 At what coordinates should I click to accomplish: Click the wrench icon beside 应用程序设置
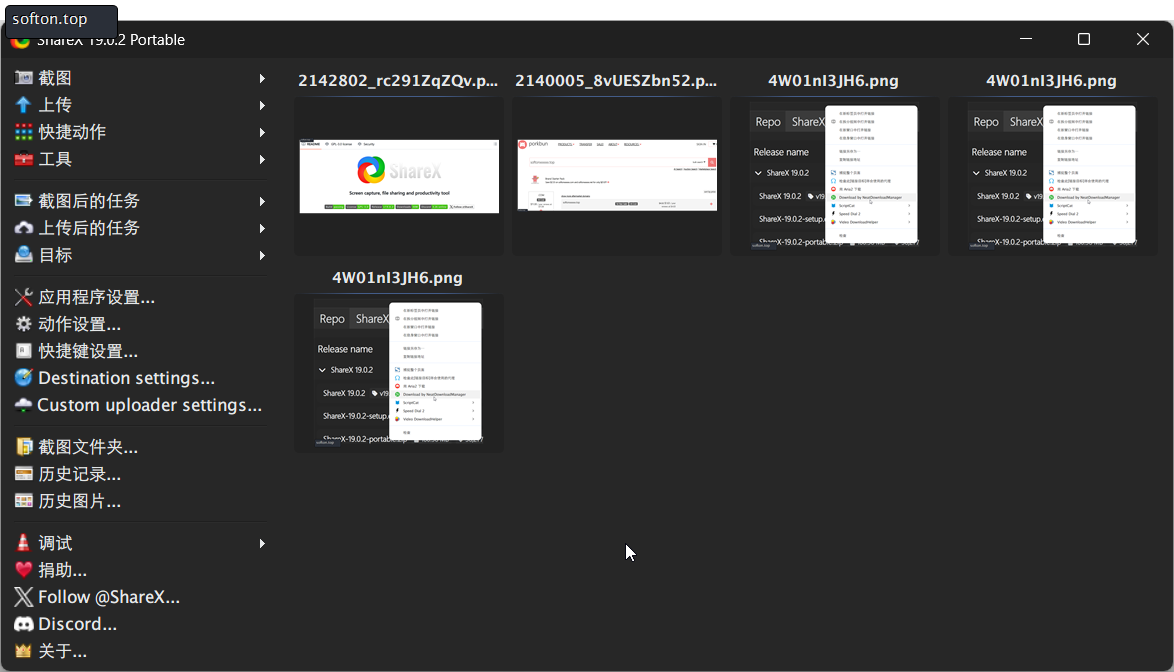pyautogui.click(x=24, y=297)
